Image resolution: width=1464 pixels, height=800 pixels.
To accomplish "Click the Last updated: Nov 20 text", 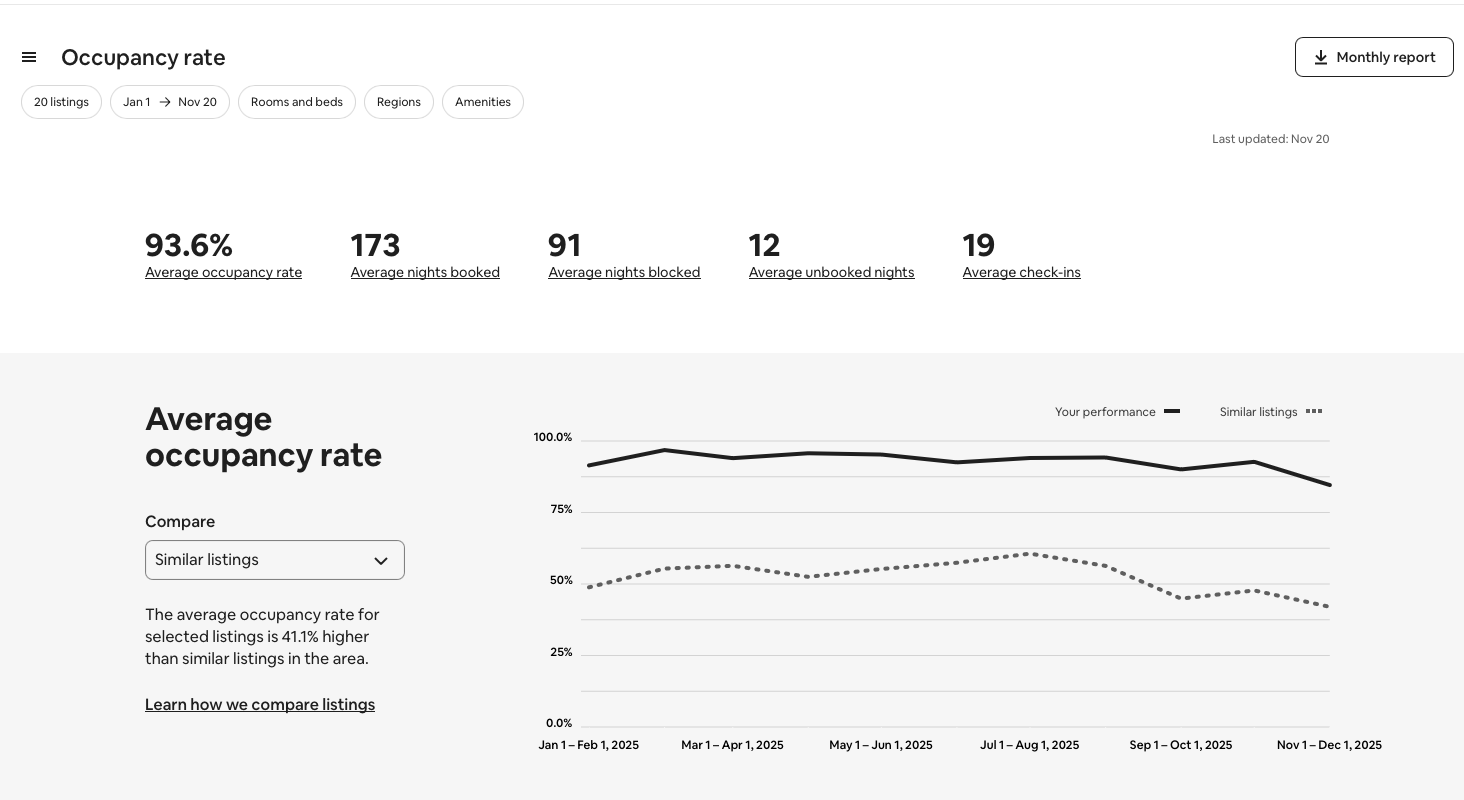I will (x=1271, y=139).
